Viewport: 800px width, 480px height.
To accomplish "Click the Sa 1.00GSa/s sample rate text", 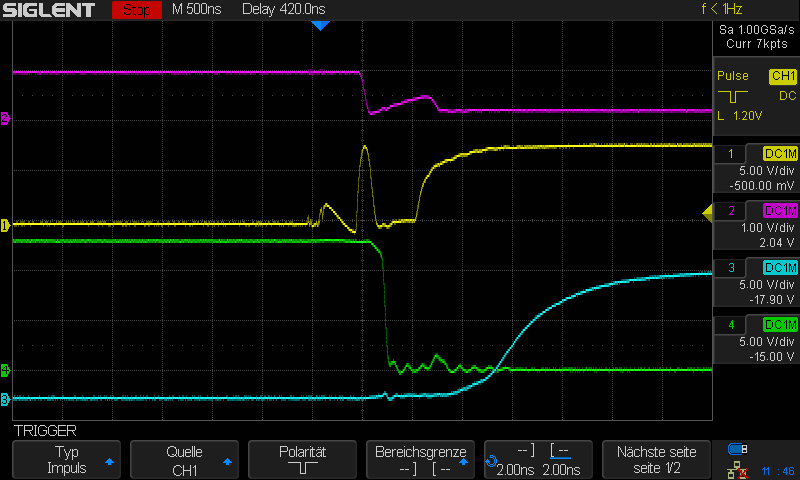I will click(x=757, y=30).
